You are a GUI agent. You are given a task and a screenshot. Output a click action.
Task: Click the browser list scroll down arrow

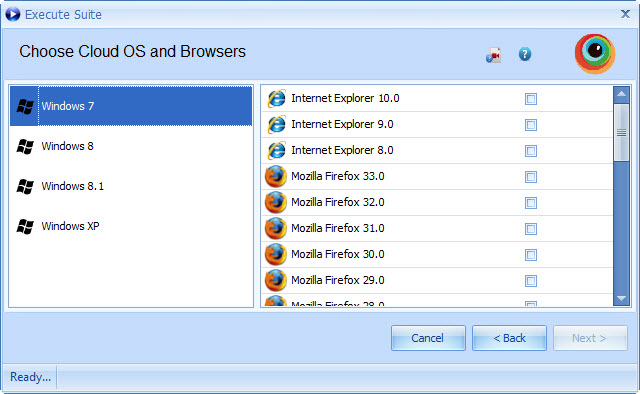click(x=622, y=298)
